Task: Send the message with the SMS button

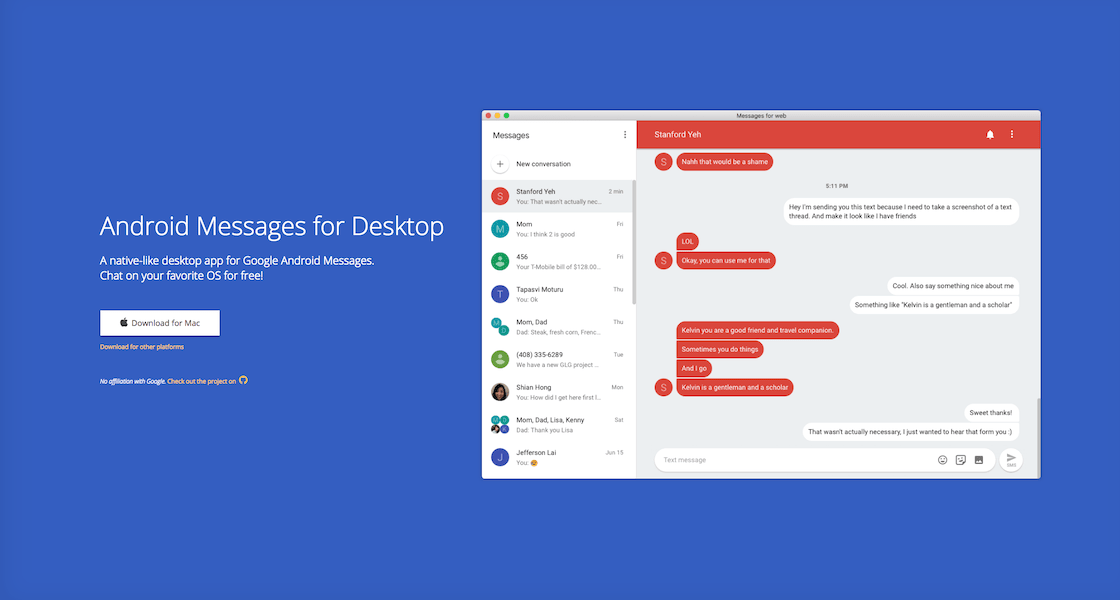Action: [x=1010, y=459]
